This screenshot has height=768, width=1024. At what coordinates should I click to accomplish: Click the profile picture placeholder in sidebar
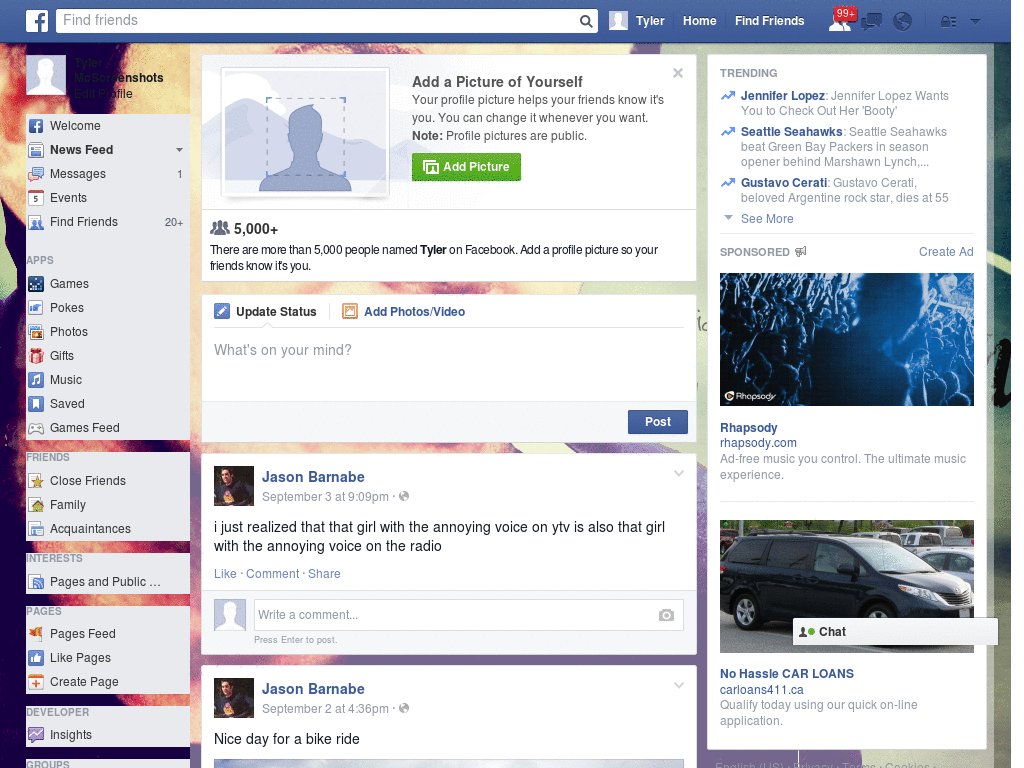point(46,75)
